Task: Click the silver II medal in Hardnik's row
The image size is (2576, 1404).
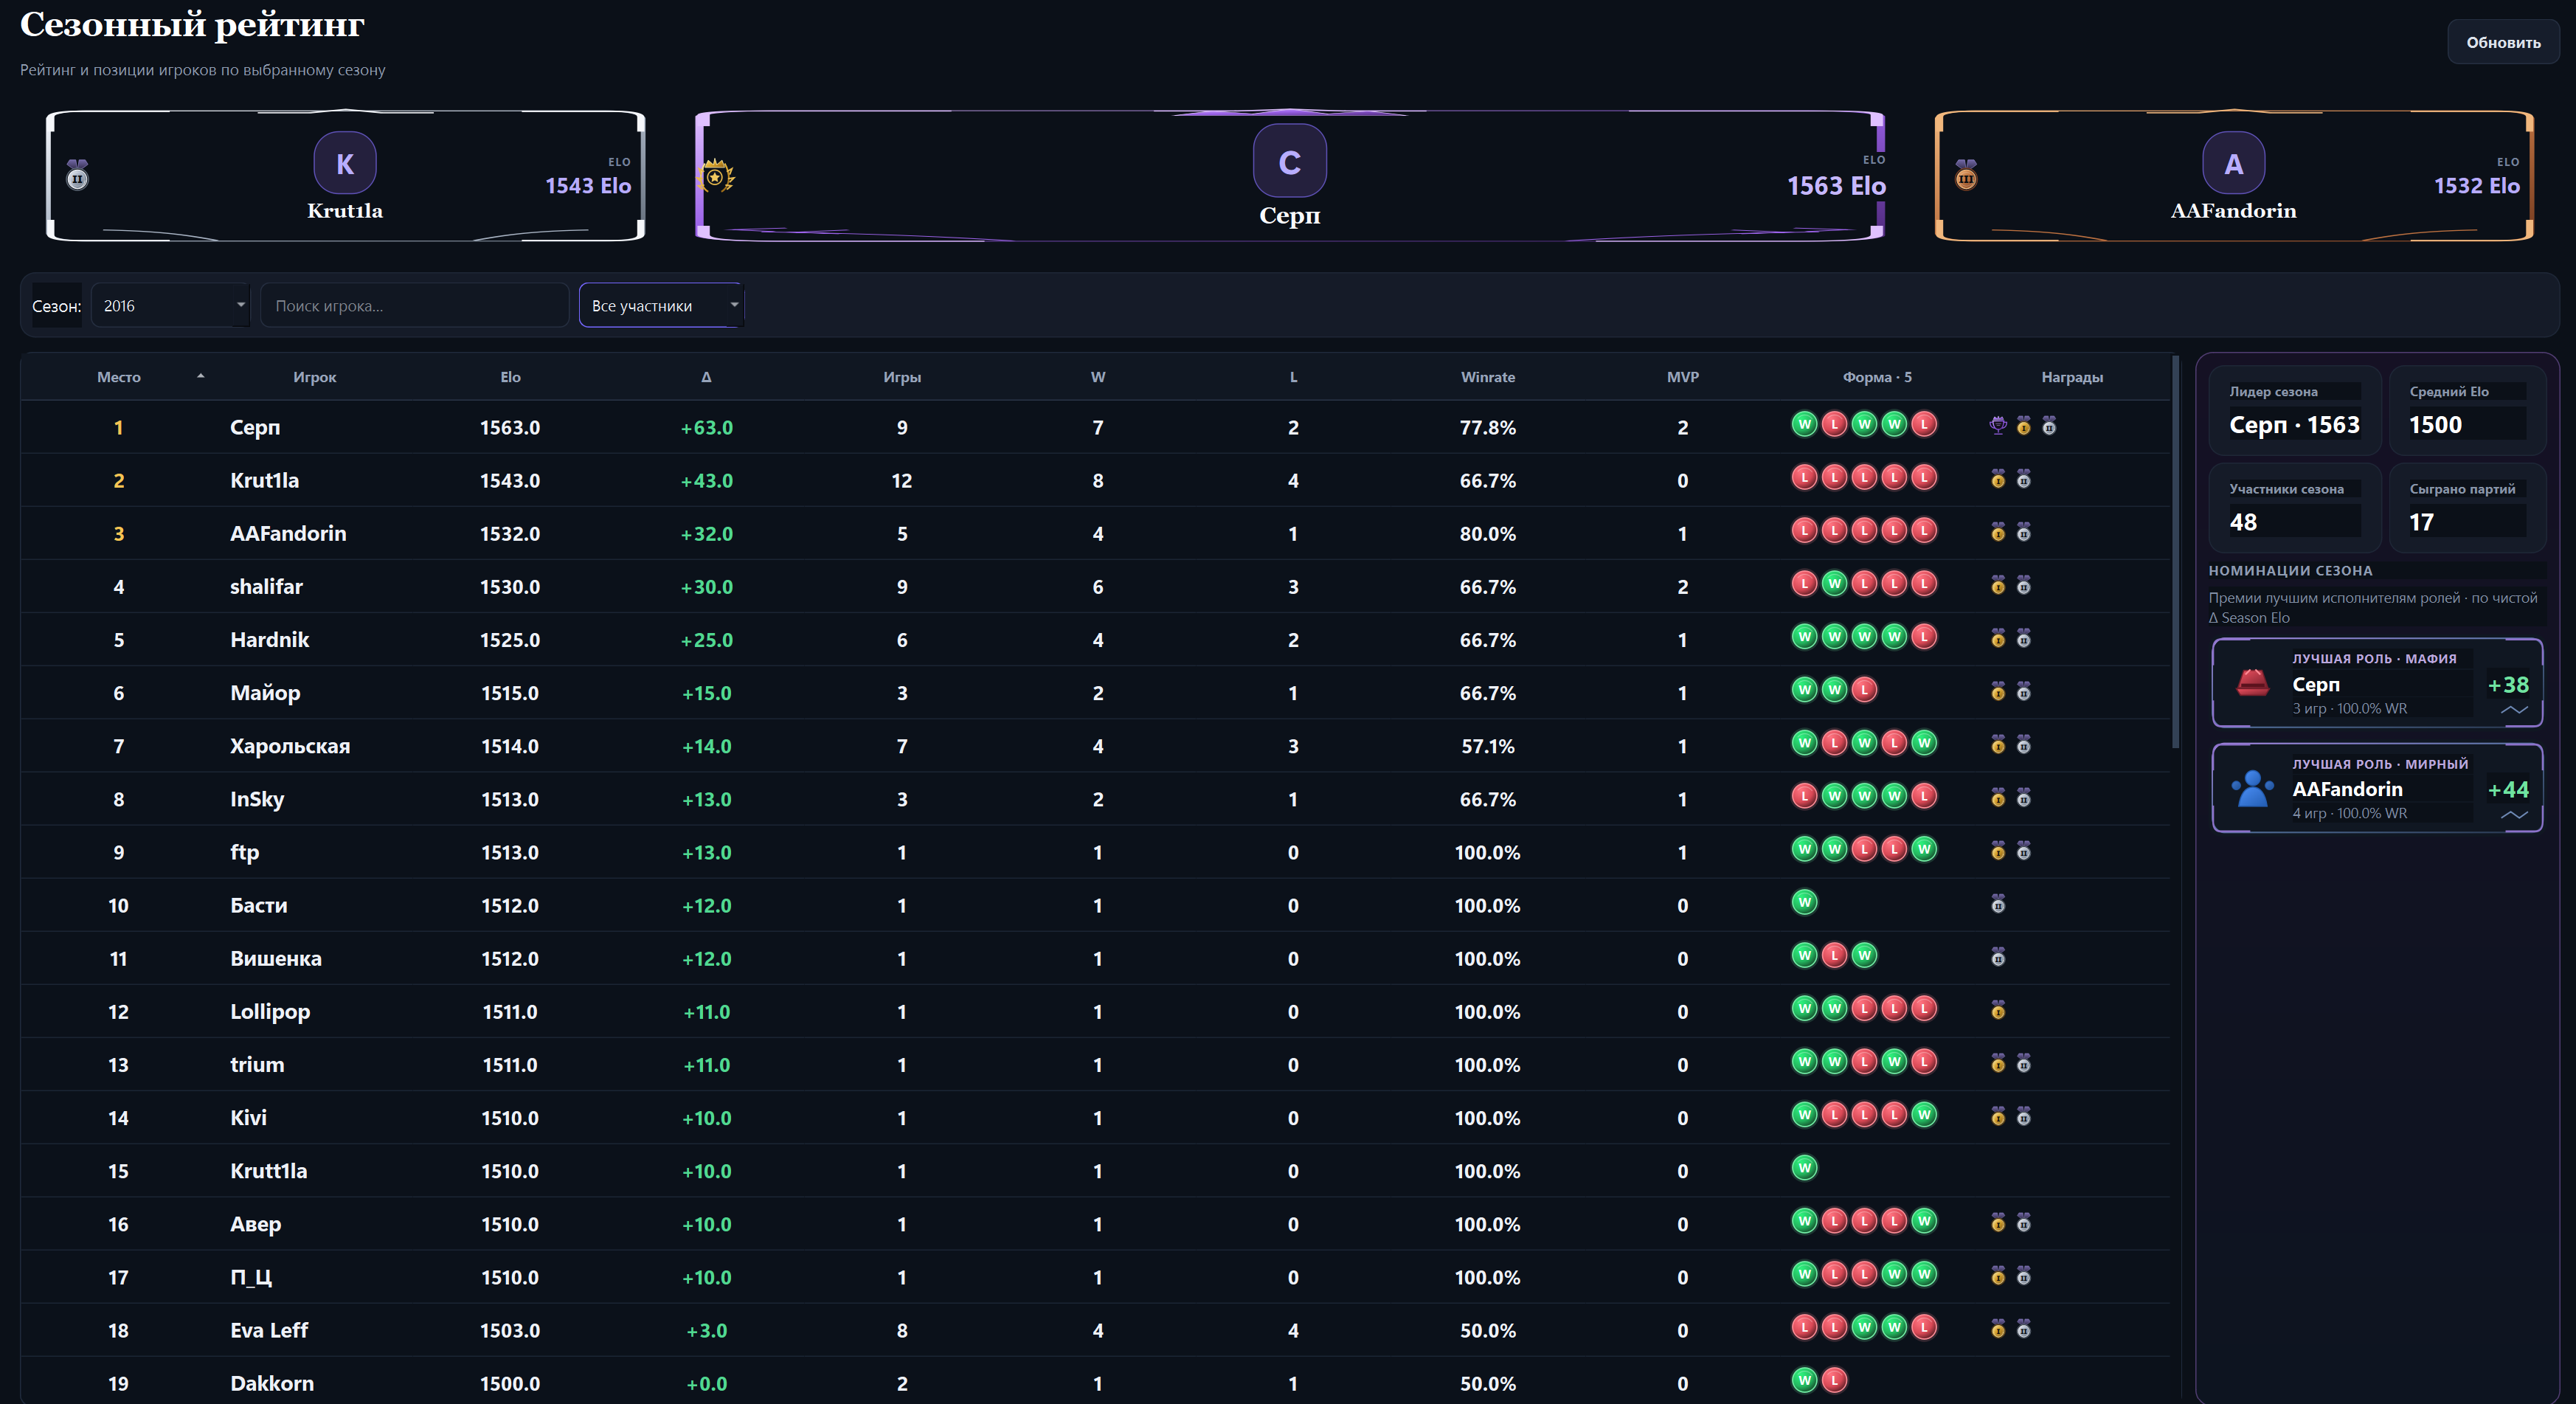Action: [2024, 638]
